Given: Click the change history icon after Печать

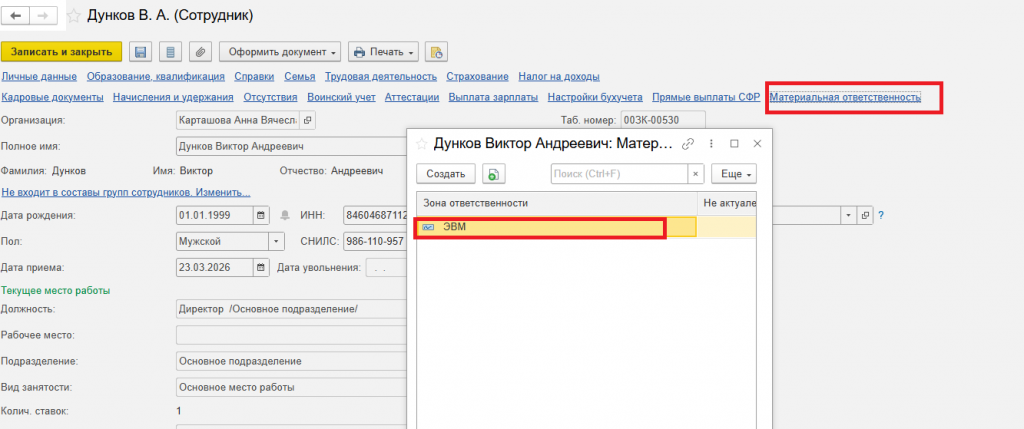Looking at the screenshot, I should pos(436,52).
